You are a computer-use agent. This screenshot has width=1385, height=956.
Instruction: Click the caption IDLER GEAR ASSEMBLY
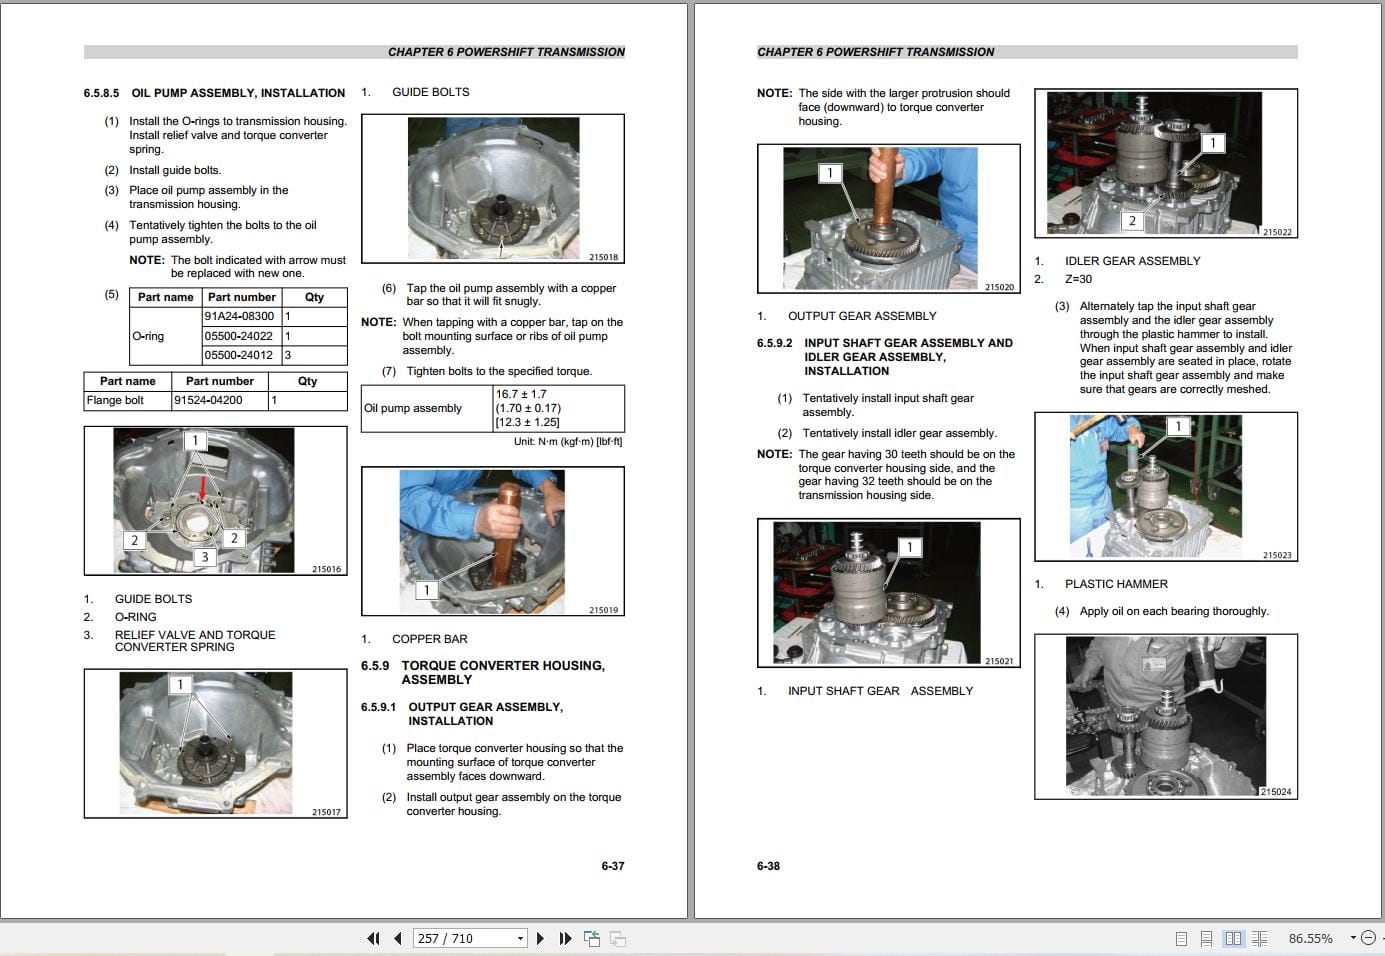pyautogui.click(x=1132, y=261)
